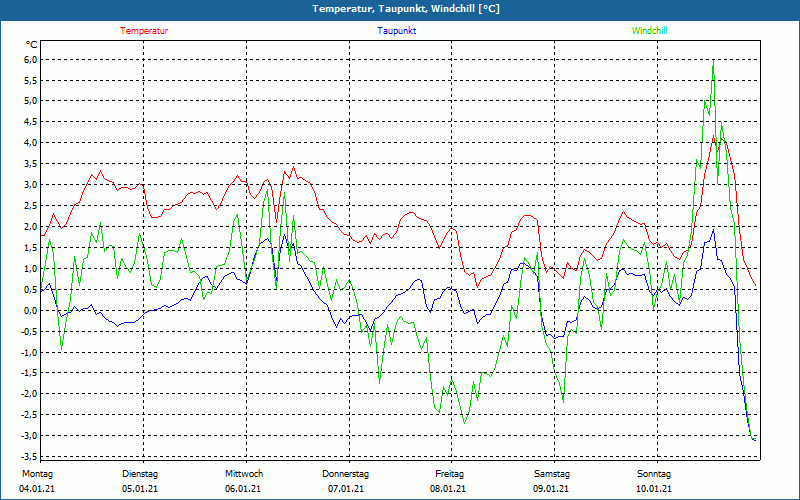Click the -1,0 y-axis value
The height and width of the screenshot is (500, 800).
30,352
